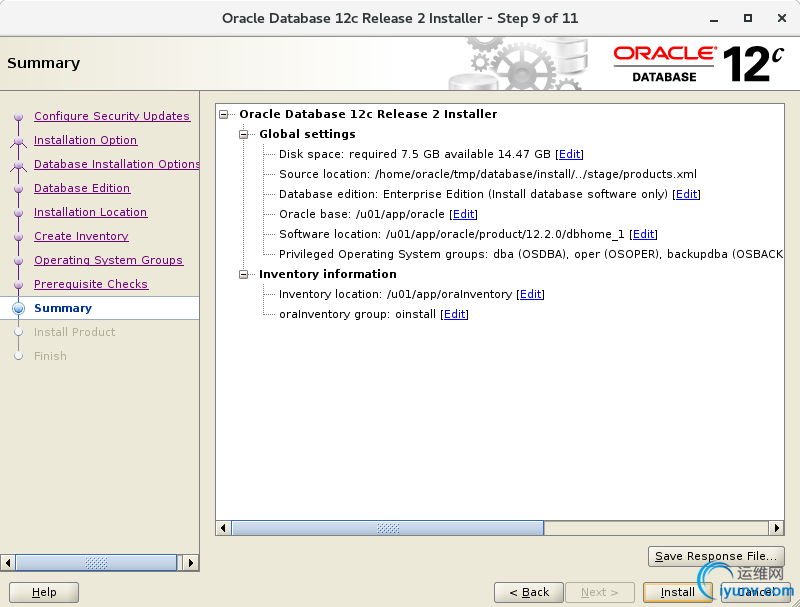Open the Configure Security Updates step

(x=112, y=116)
